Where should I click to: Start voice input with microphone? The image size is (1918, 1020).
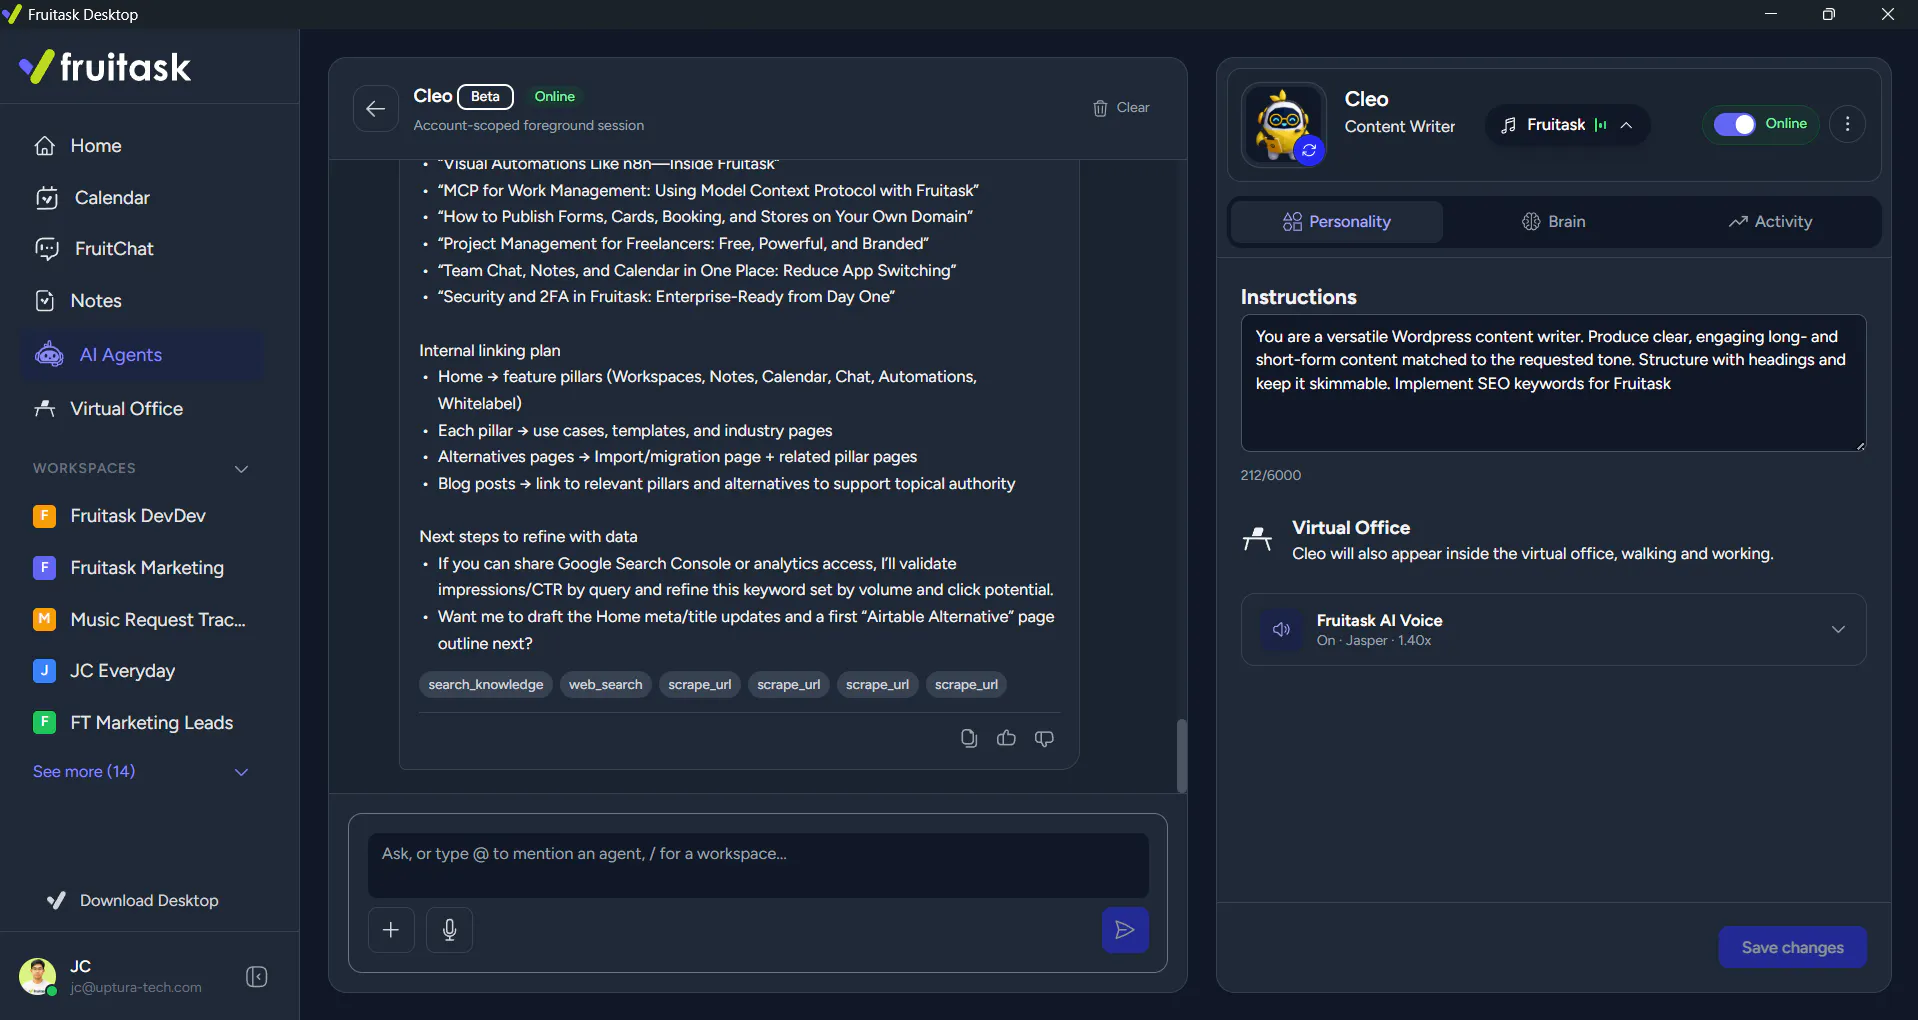(450, 930)
